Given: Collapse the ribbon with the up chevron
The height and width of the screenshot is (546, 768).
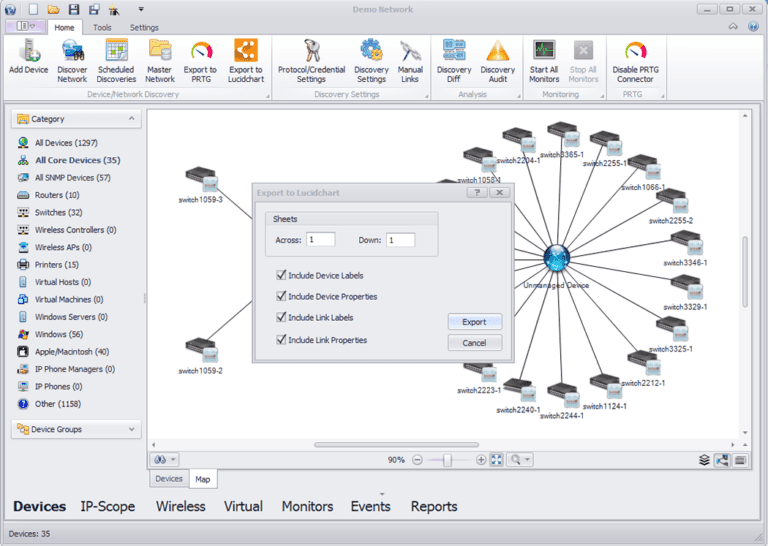Looking at the screenshot, I should tap(733, 26).
